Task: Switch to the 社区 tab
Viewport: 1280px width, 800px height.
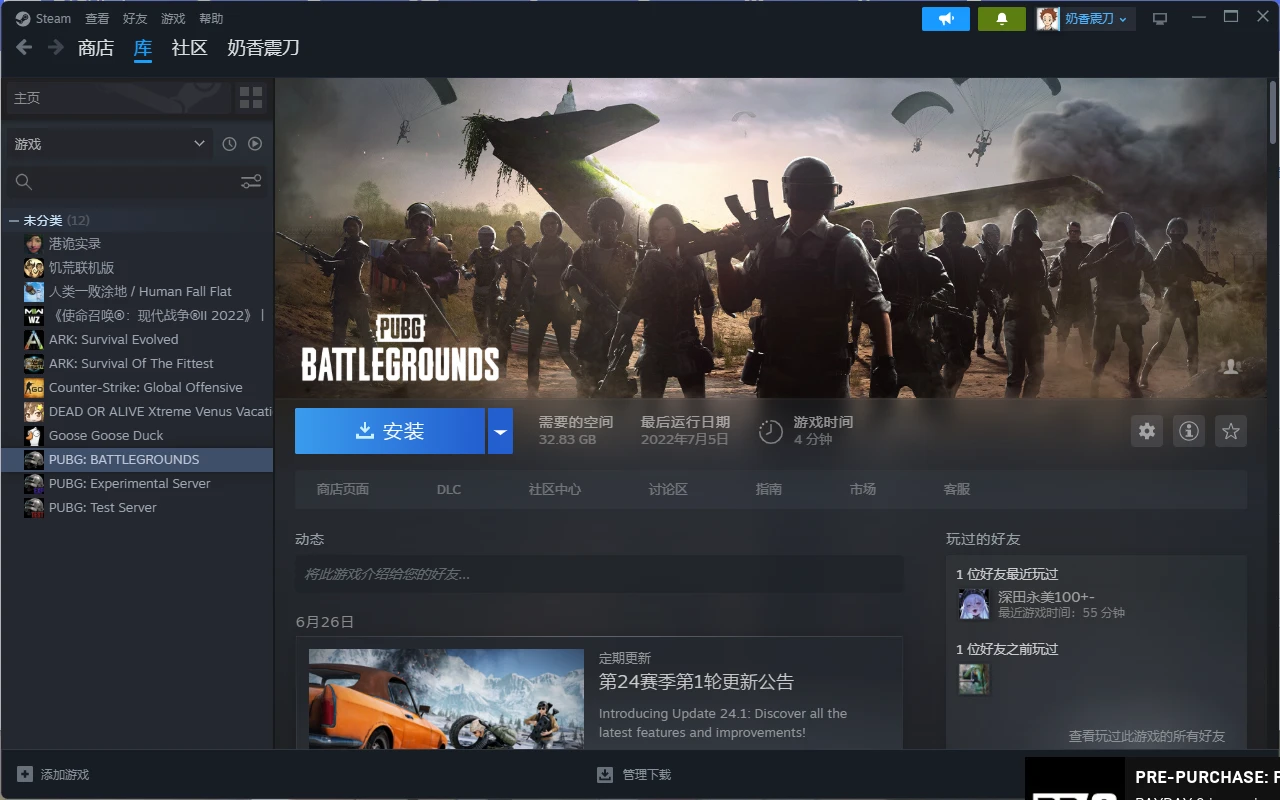Action: point(189,47)
